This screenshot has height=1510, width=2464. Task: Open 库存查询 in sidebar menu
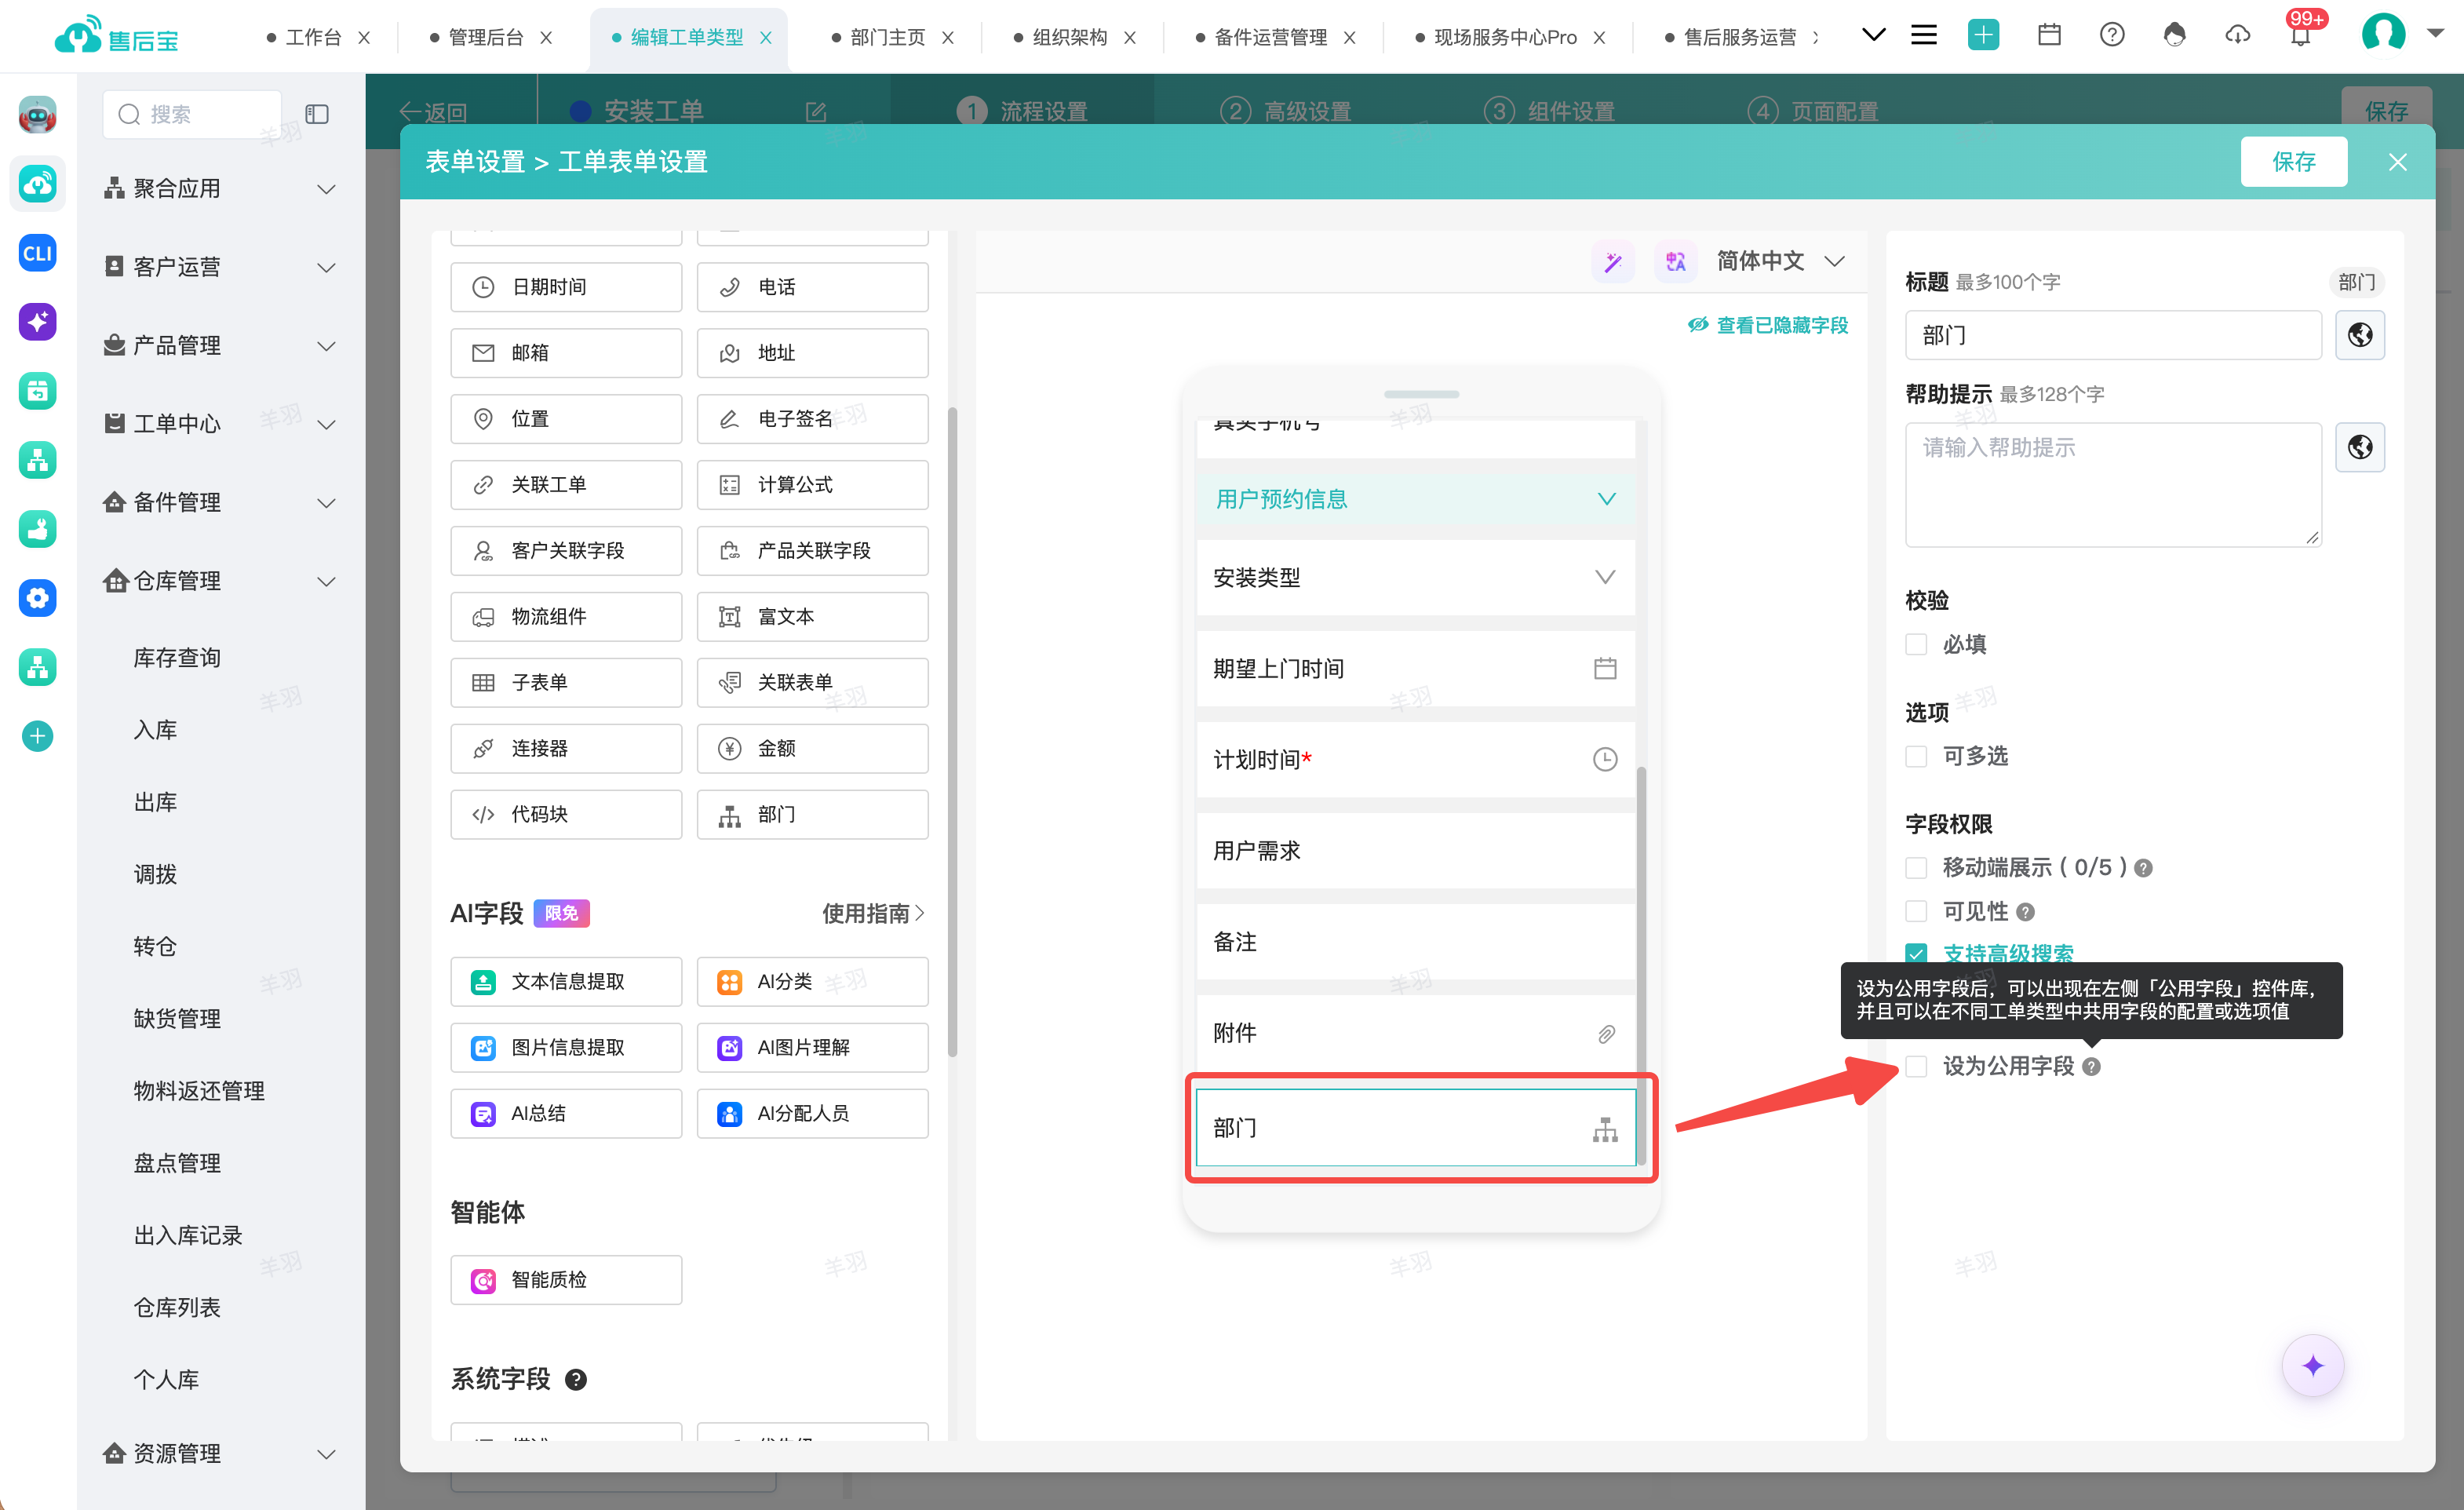177,658
